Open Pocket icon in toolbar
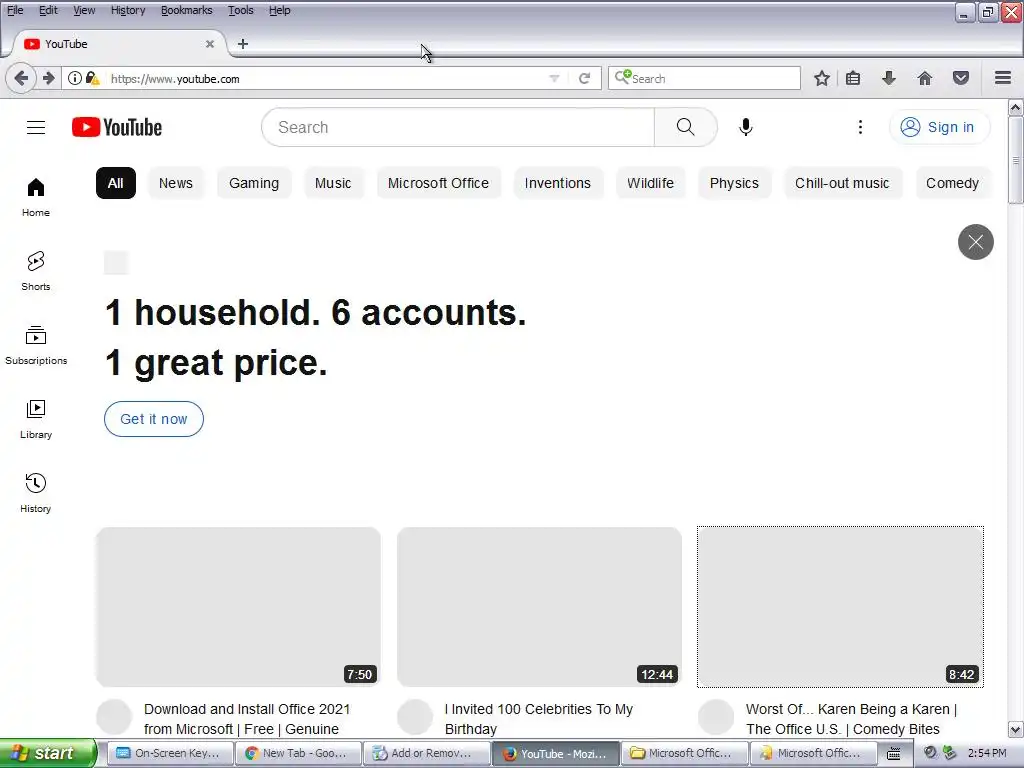This screenshot has height=768, width=1024. [x=961, y=79]
